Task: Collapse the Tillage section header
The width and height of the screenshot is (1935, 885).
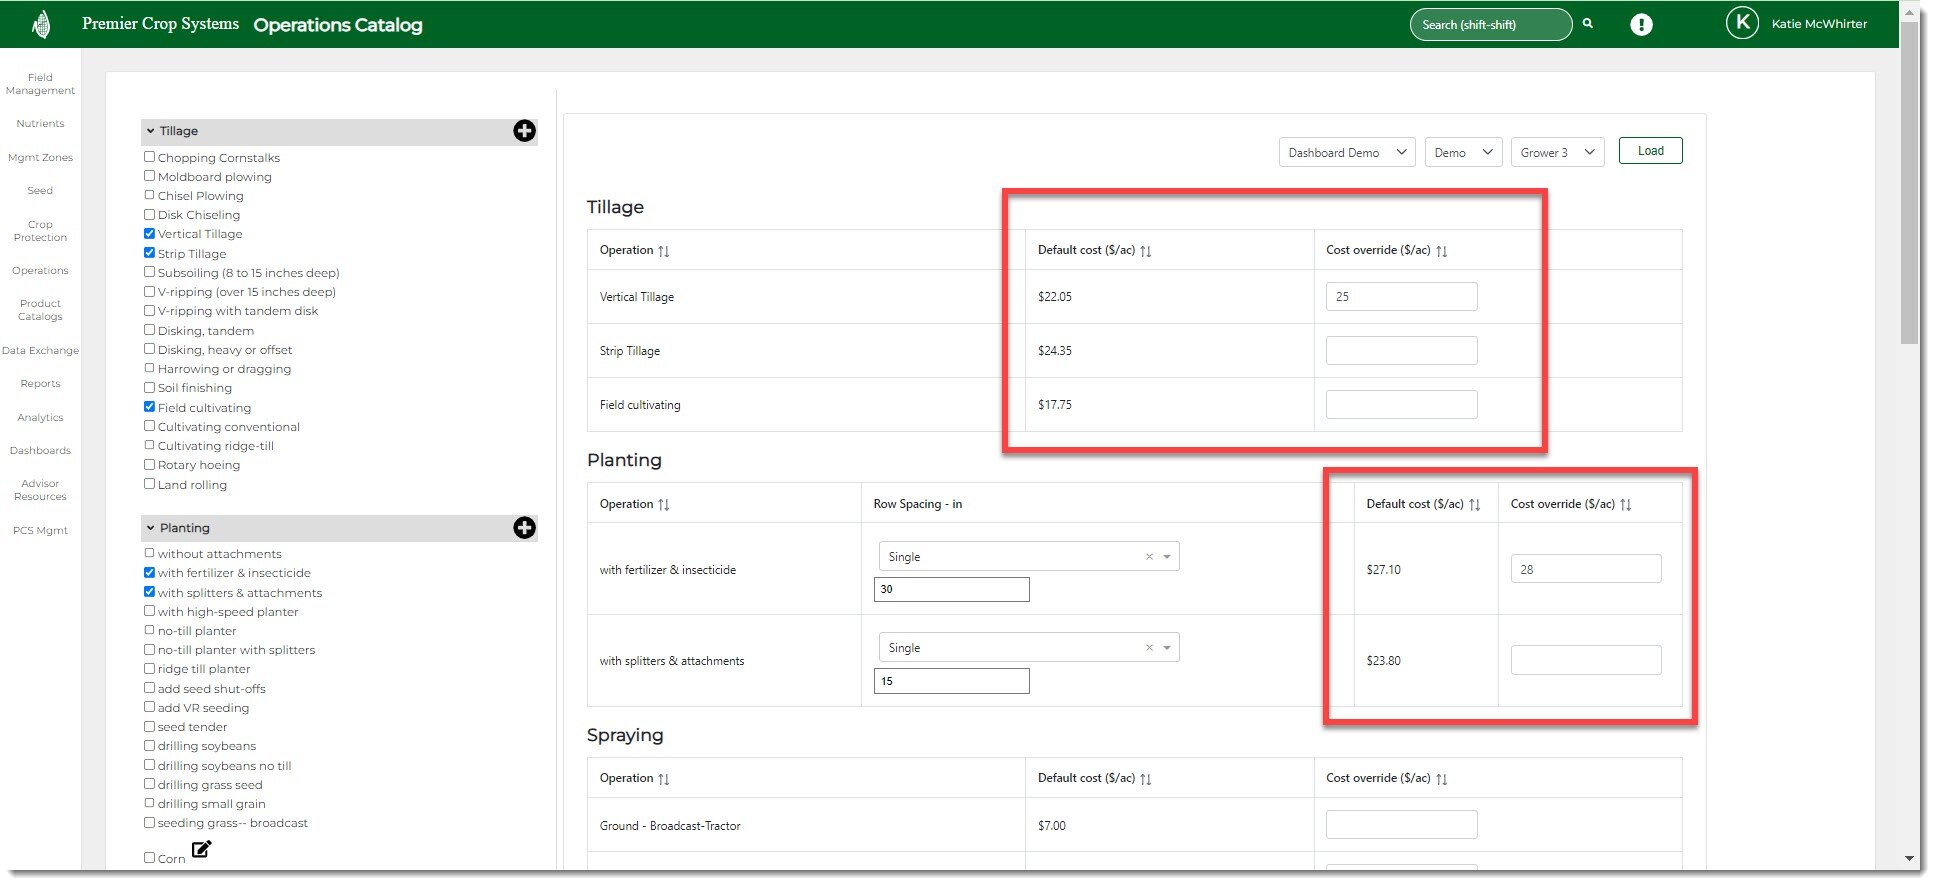Action: (x=151, y=131)
